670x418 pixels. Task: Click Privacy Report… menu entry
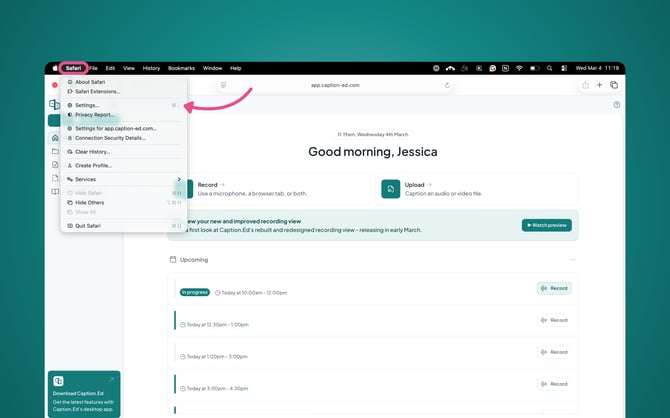point(94,114)
